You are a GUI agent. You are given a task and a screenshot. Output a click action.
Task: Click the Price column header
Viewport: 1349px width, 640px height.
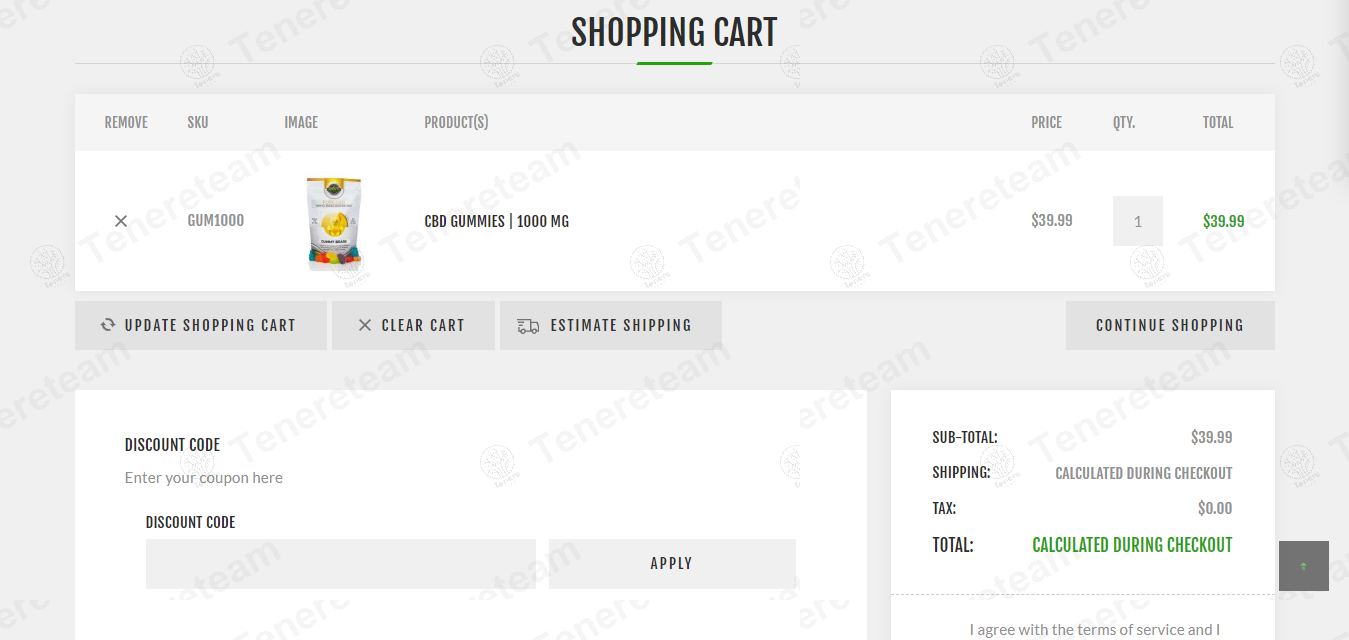pyautogui.click(x=1046, y=122)
